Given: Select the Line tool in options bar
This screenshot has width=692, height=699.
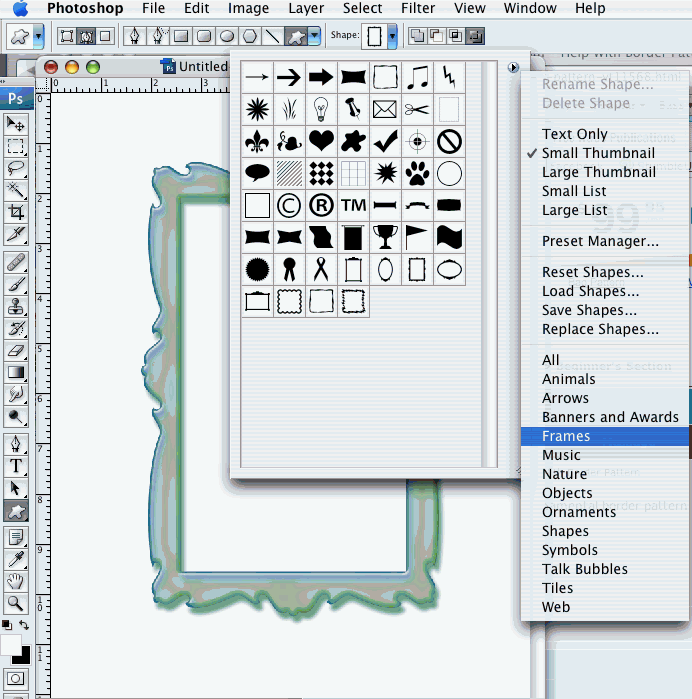Looking at the screenshot, I should tap(272, 36).
